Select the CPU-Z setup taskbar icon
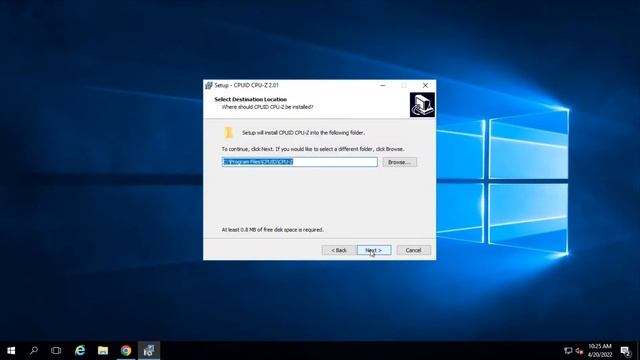Image resolution: width=640 pixels, height=360 pixels. tap(149, 351)
